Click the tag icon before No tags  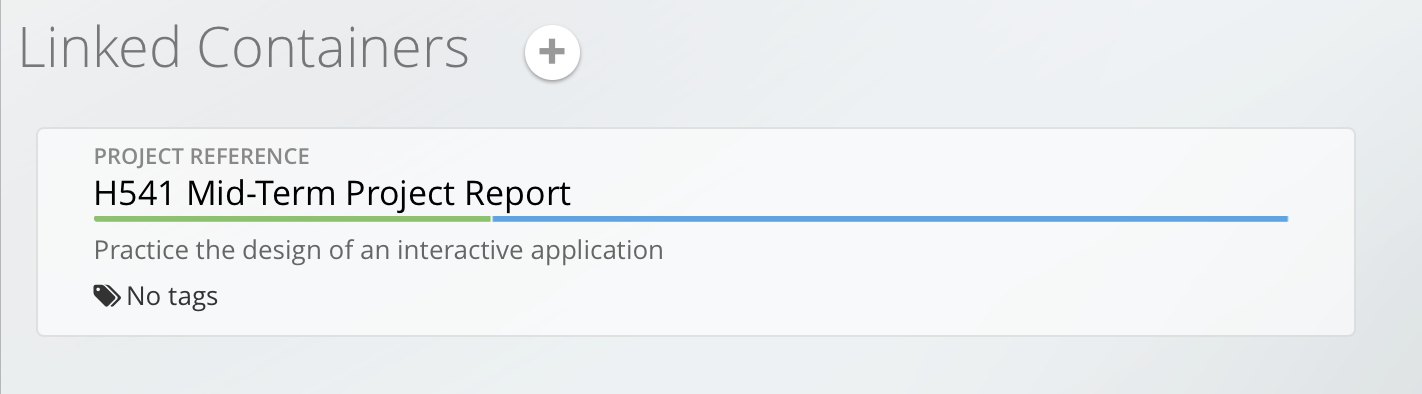point(107,295)
